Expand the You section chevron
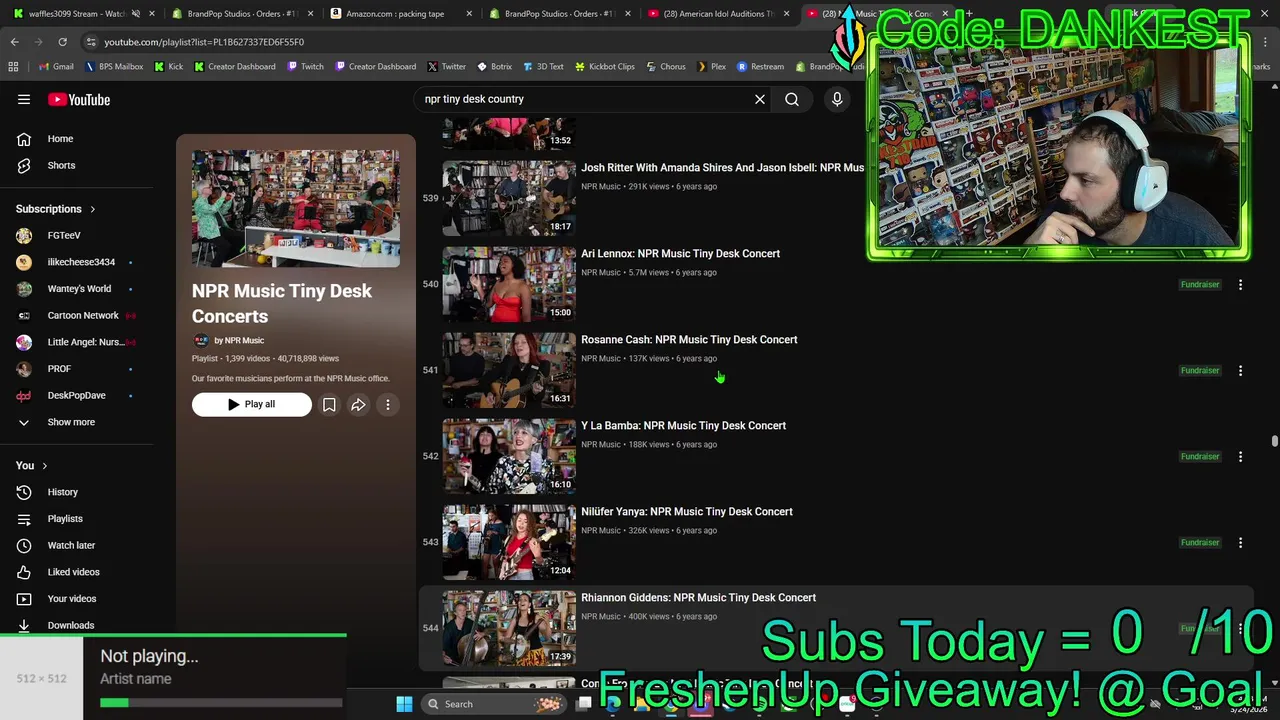Image resolution: width=1280 pixels, height=720 pixels. click(x=44, y=466)
